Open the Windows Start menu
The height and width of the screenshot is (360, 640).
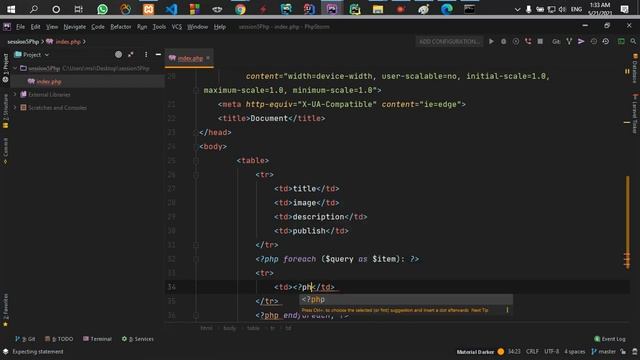pos(11,9)
